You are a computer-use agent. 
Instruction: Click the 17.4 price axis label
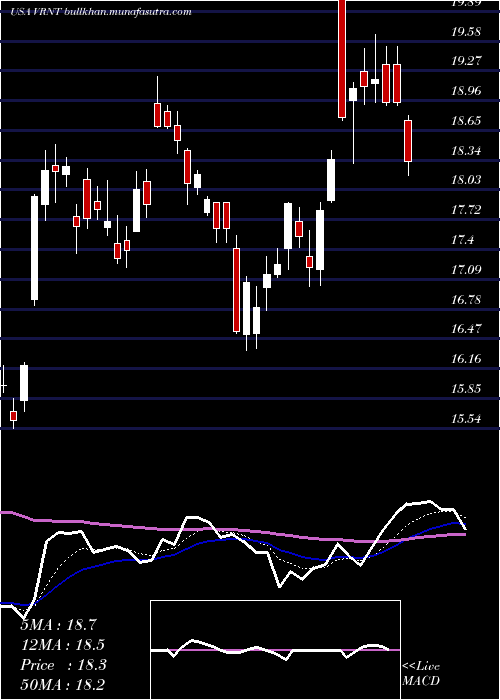pos(462,240)
